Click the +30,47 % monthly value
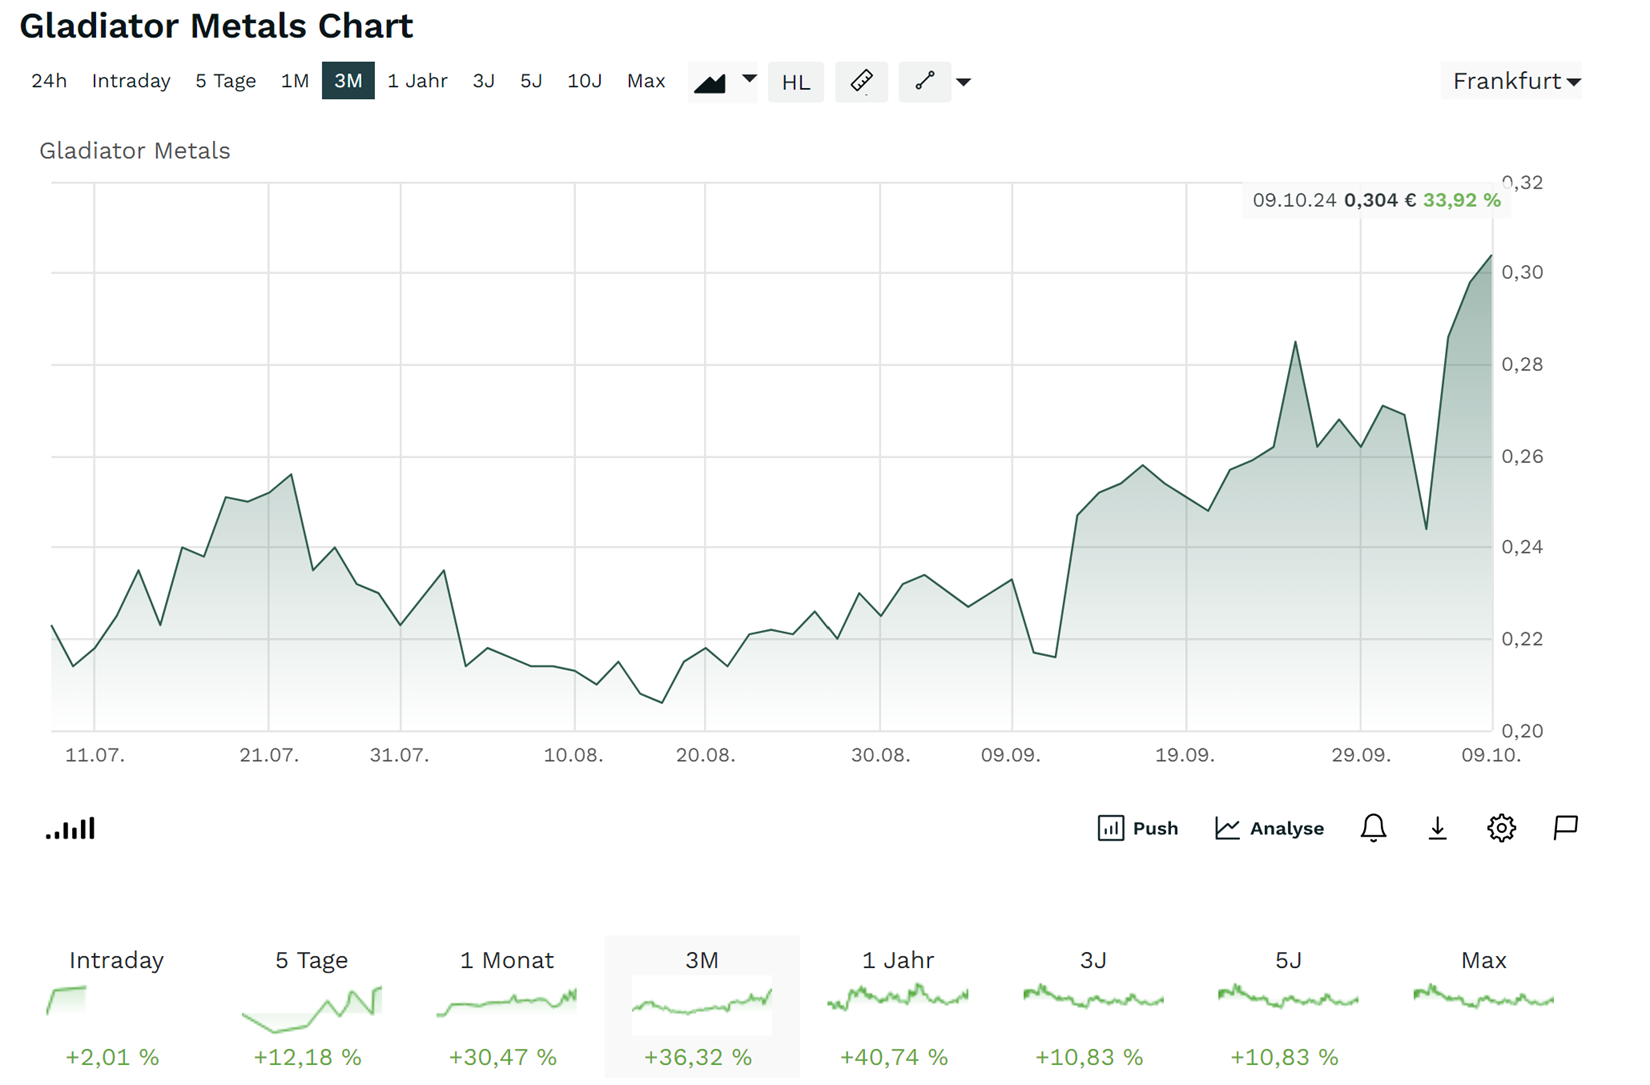This screenshot has width=1650, height=1085. click(x=503, y=1057)
